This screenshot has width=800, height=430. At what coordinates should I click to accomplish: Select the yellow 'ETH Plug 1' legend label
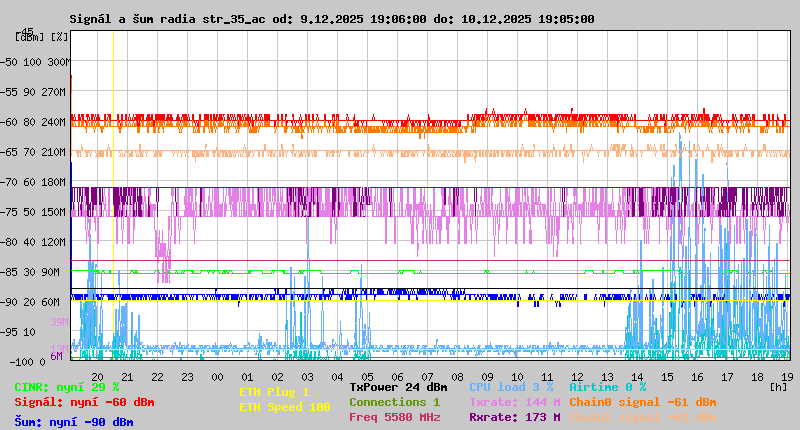(274, 392)
